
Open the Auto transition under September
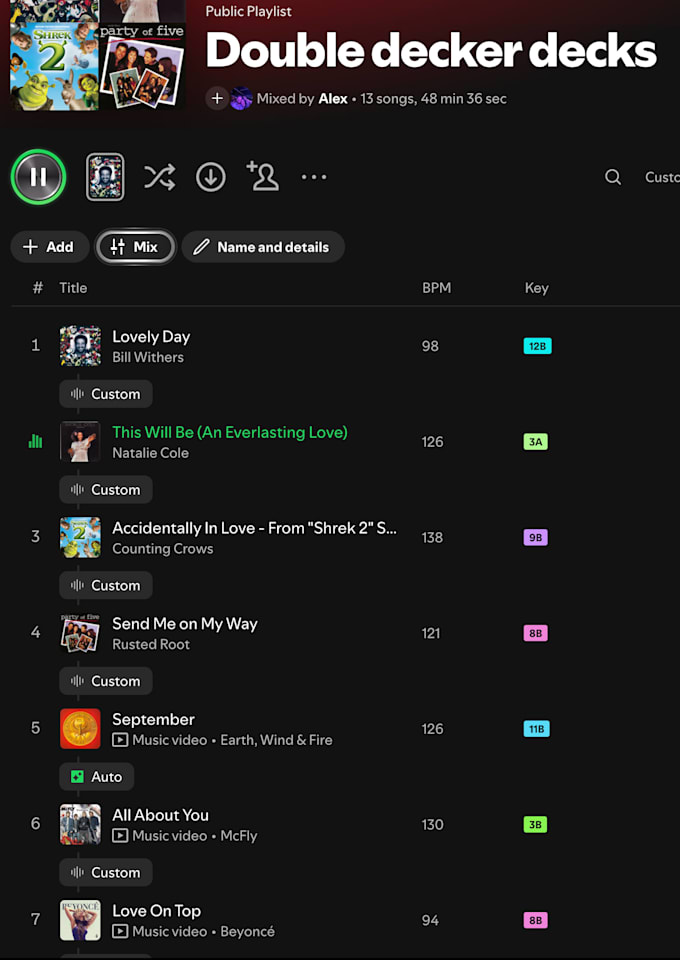[97, 776]
